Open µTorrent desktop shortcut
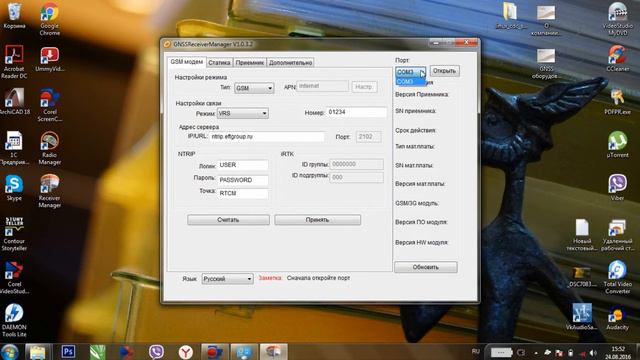This screenshot has height=360, width=640. point(617,144)
